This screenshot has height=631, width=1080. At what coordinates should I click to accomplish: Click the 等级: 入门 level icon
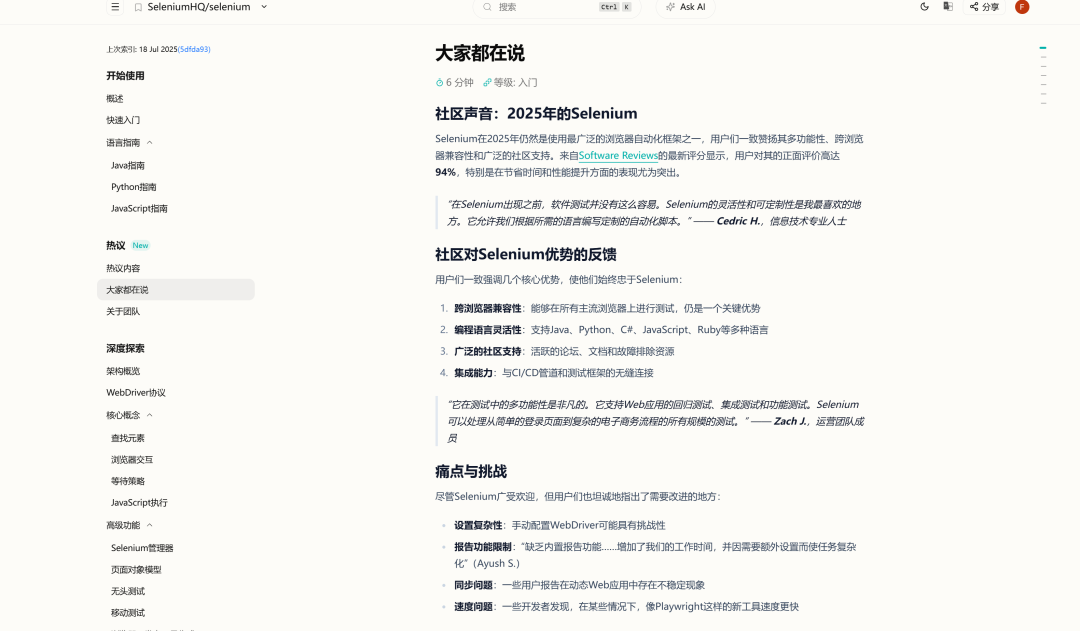pos(487,83)
